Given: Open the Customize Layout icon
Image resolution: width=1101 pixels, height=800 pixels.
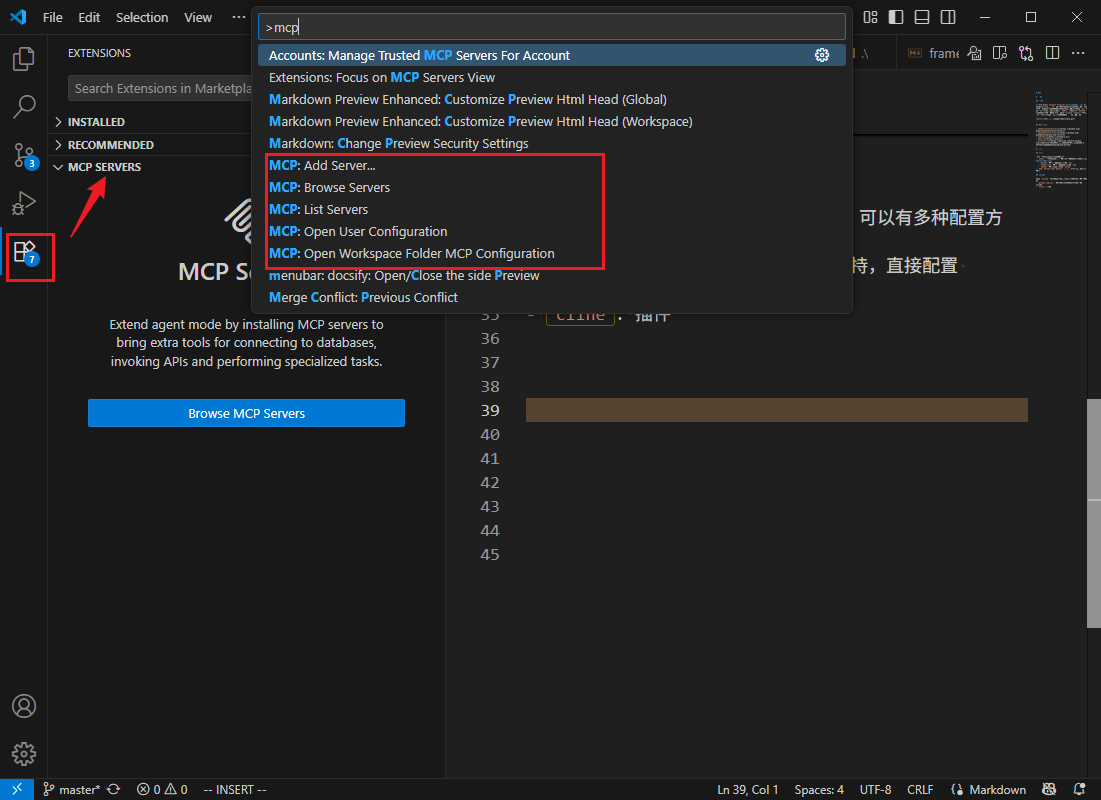Looking at the screenshot, I should (x=870, y=17).
